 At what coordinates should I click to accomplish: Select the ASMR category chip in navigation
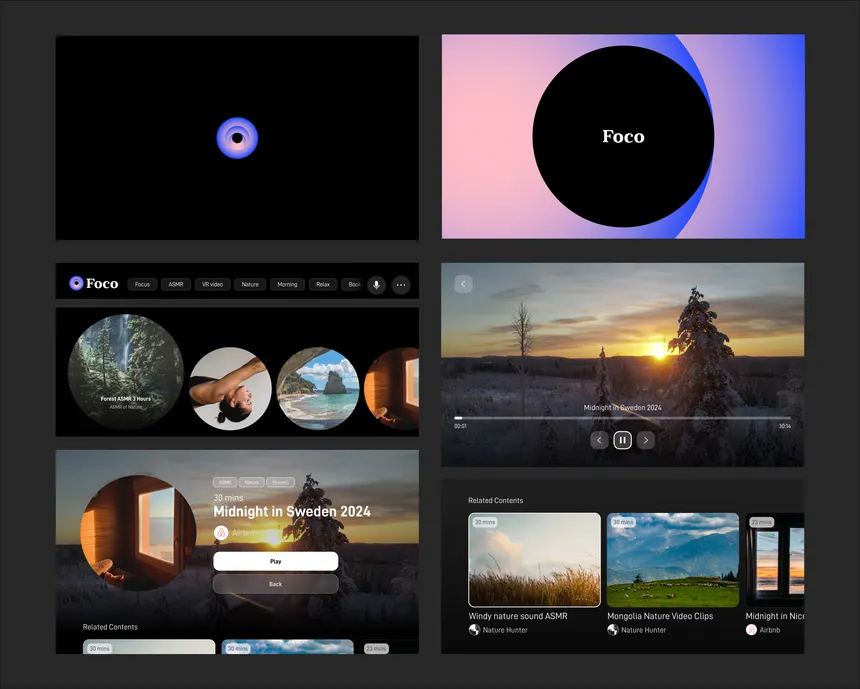[176, 284]
